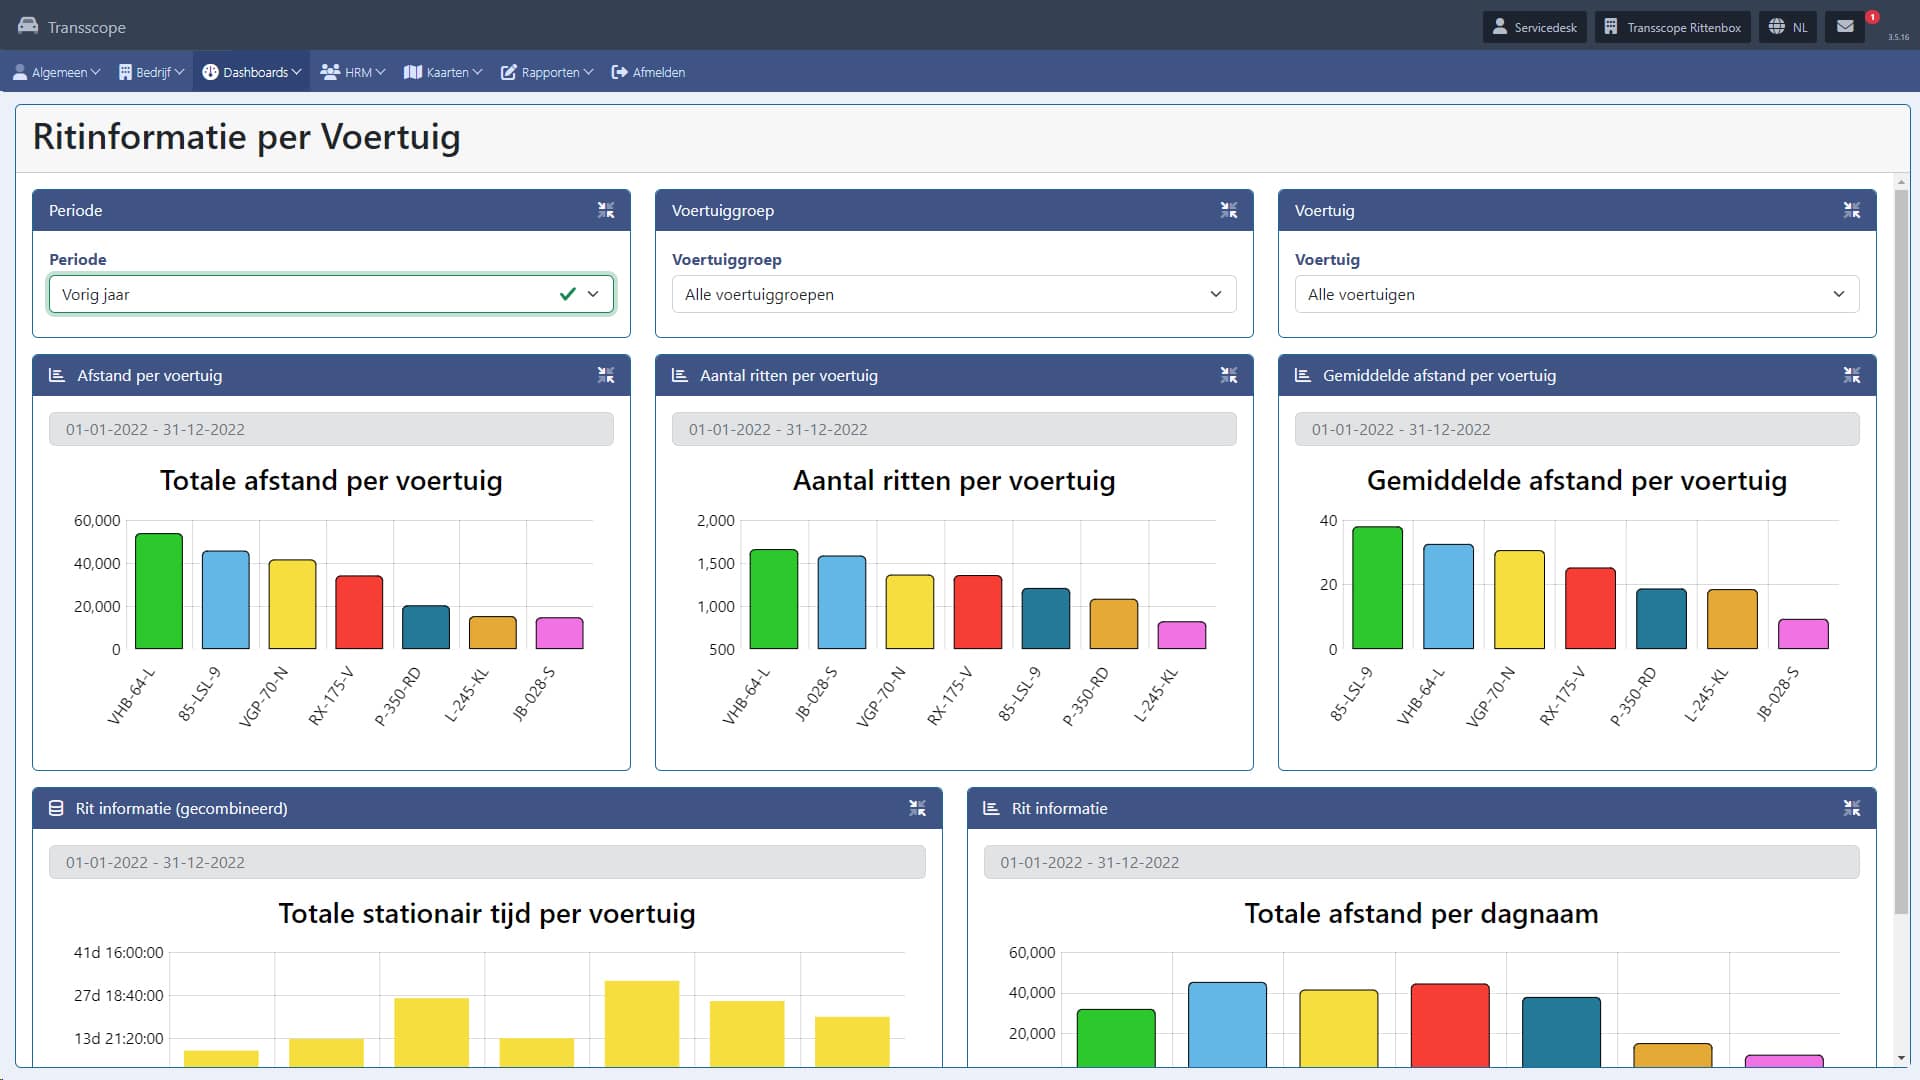This screenshot has height=1080, width=1920.
Task: Click the date range field in Rit informatie panel
Action: 1422,862
